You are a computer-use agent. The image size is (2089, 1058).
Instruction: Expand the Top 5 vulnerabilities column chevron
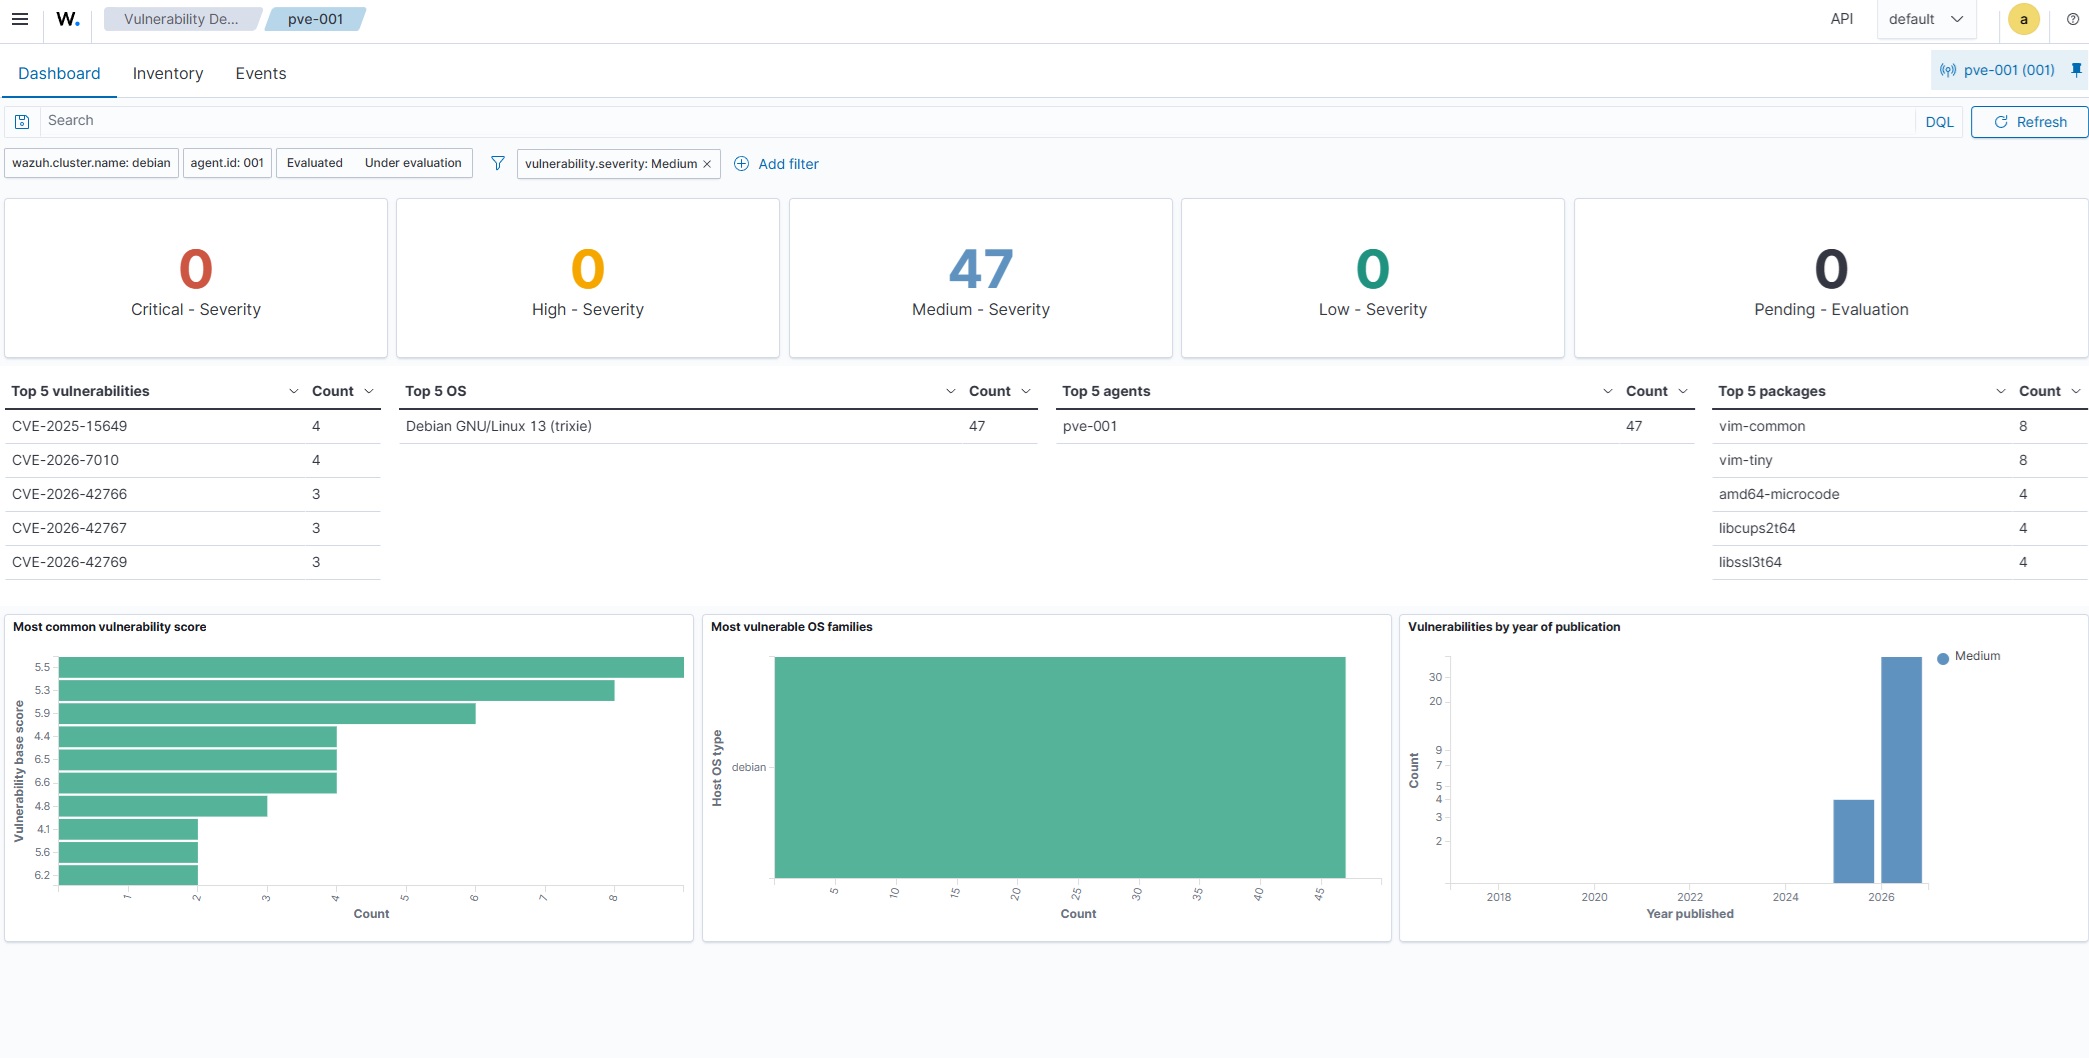click(x=293, y=391)
